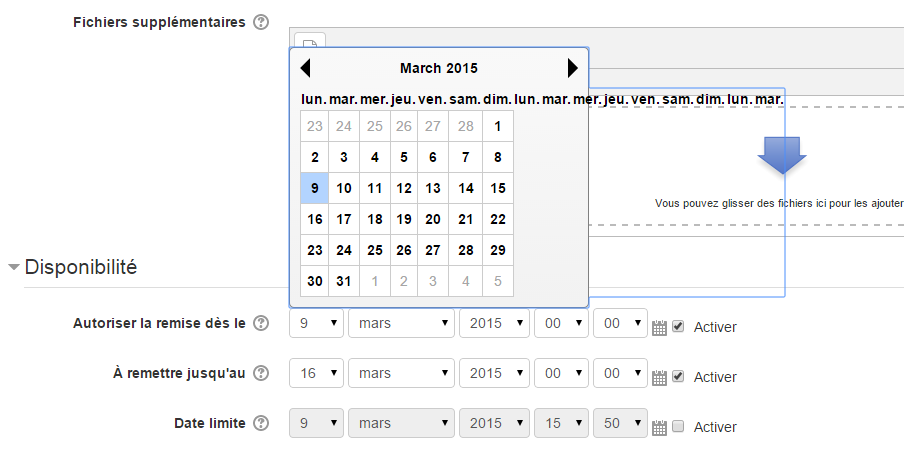Viewport: 904px width, 452px height.
Task: Open help for Fichiers supplémentaires
Action: click(261, 23)
